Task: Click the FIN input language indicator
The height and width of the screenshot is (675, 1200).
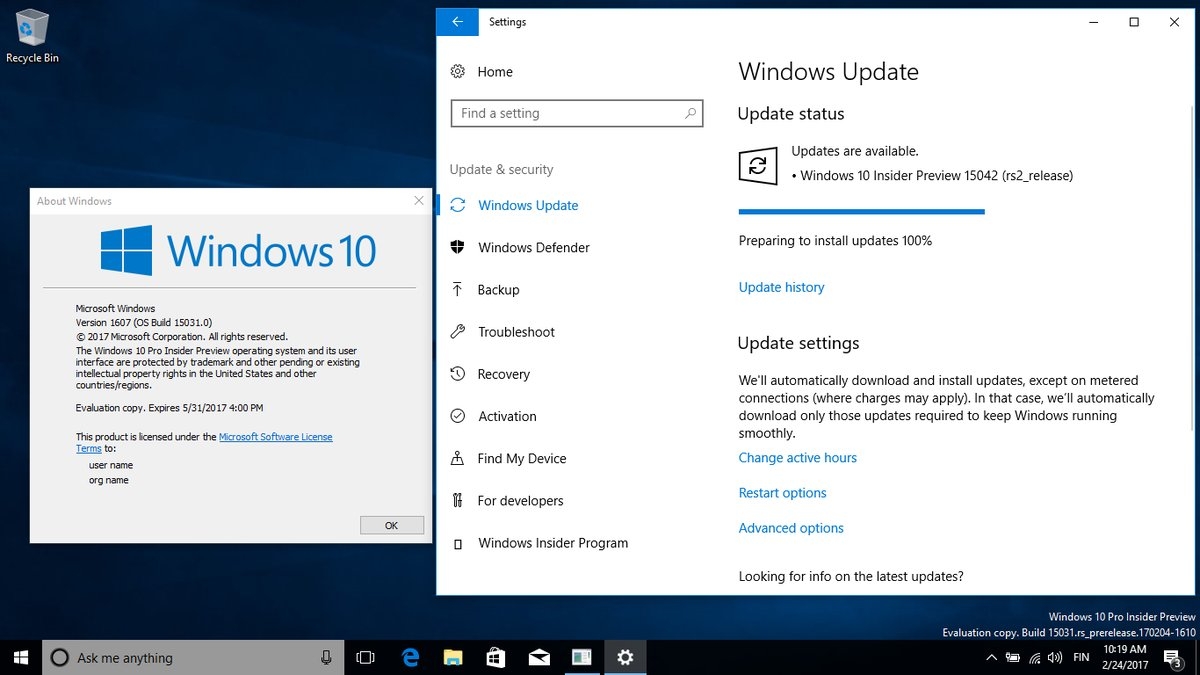Action: tap(1081, 658)
